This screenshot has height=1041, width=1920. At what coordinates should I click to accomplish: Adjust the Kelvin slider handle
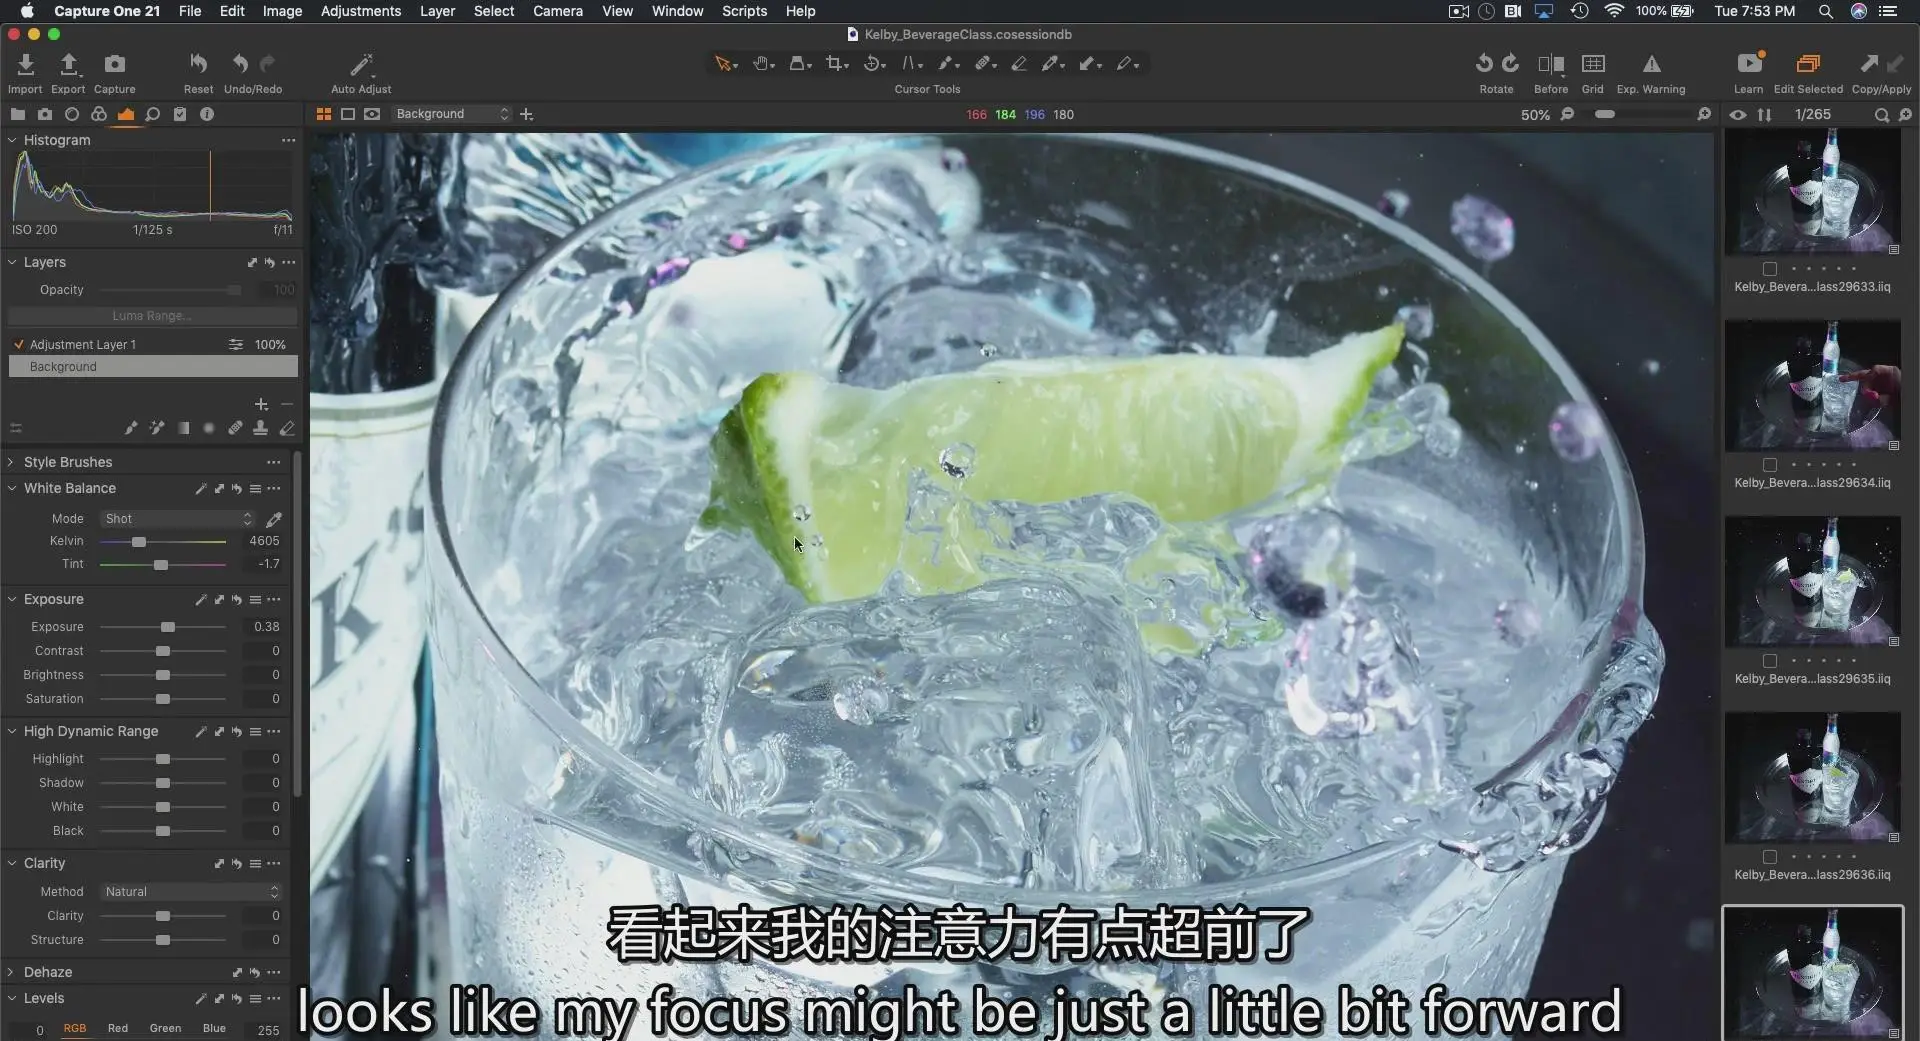(139, 542)
